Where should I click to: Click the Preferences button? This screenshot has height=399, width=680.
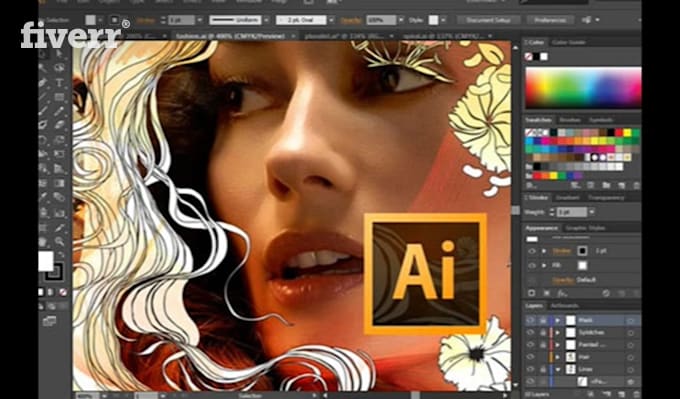(x=550, y=20)
